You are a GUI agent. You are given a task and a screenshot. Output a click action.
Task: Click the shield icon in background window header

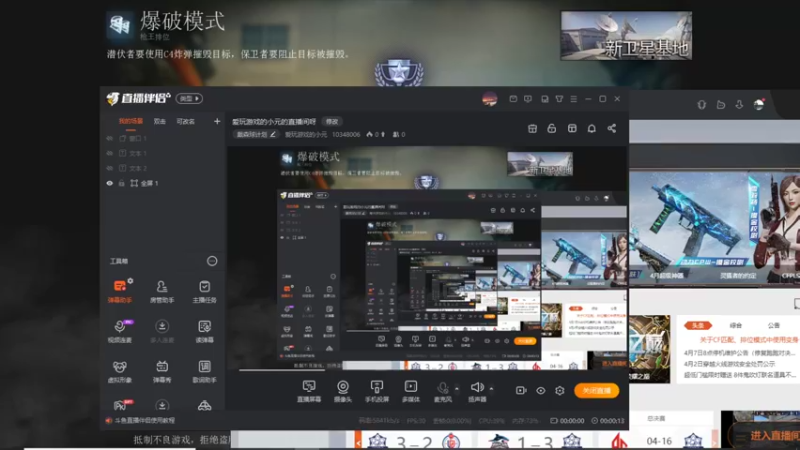pos(702,105)
